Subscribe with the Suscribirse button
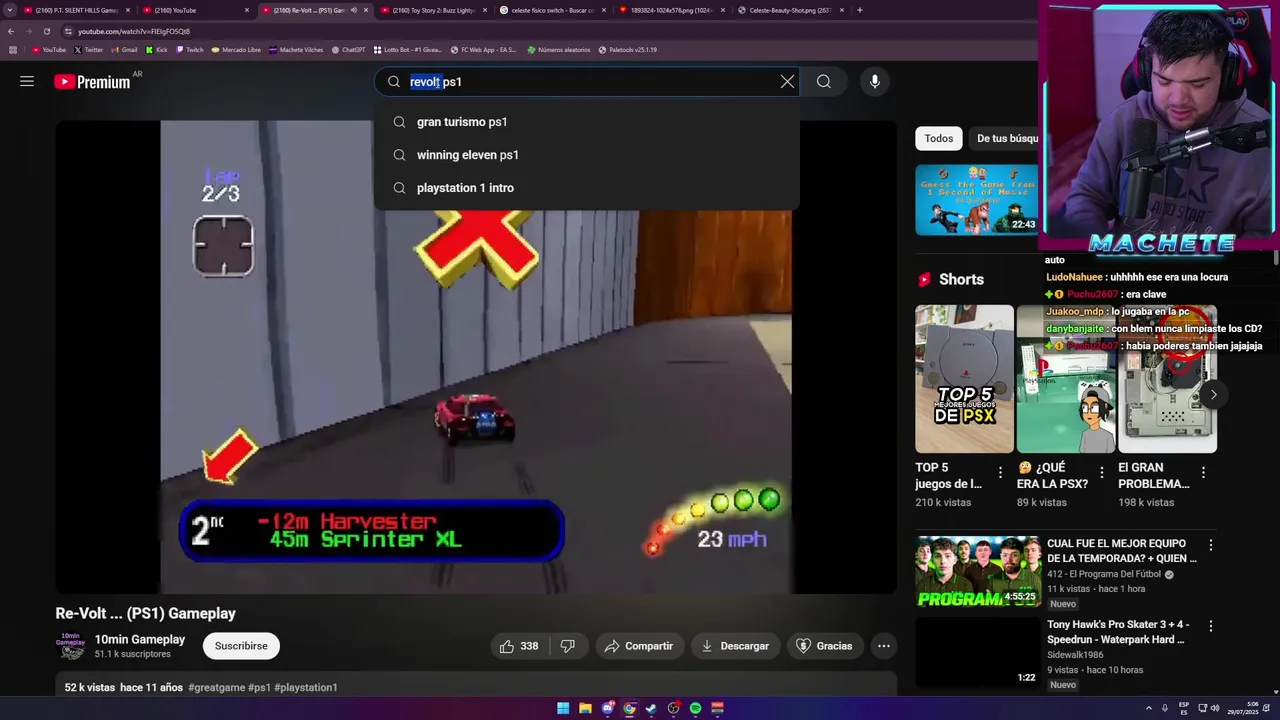 click(x=241, y=646)
